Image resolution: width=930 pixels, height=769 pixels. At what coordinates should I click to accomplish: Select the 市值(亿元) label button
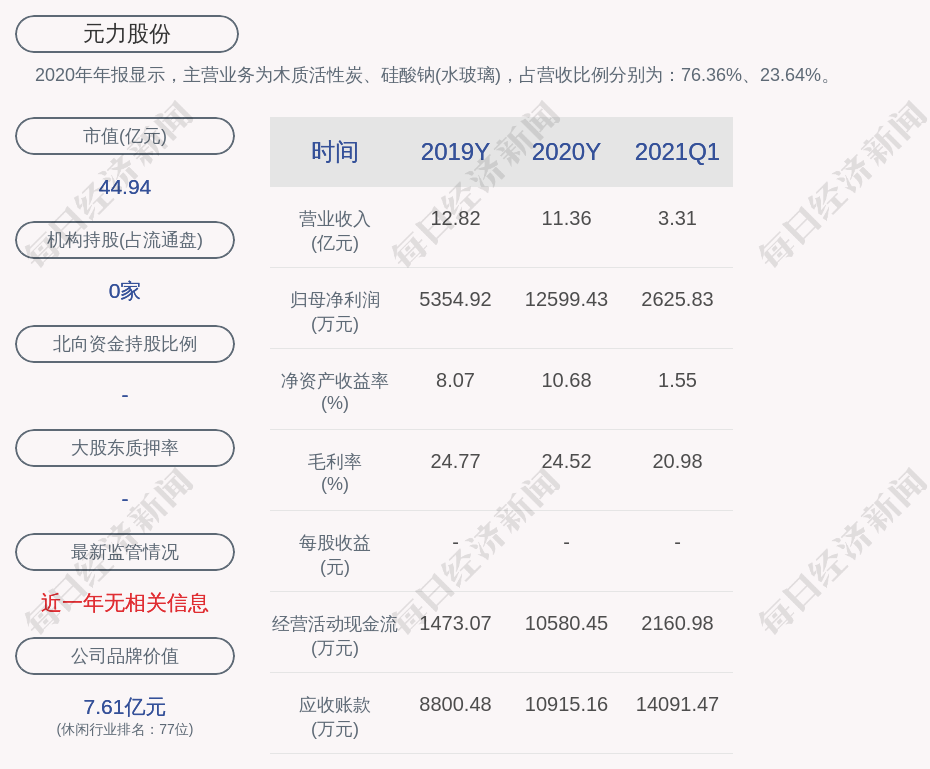coord(125,136)
